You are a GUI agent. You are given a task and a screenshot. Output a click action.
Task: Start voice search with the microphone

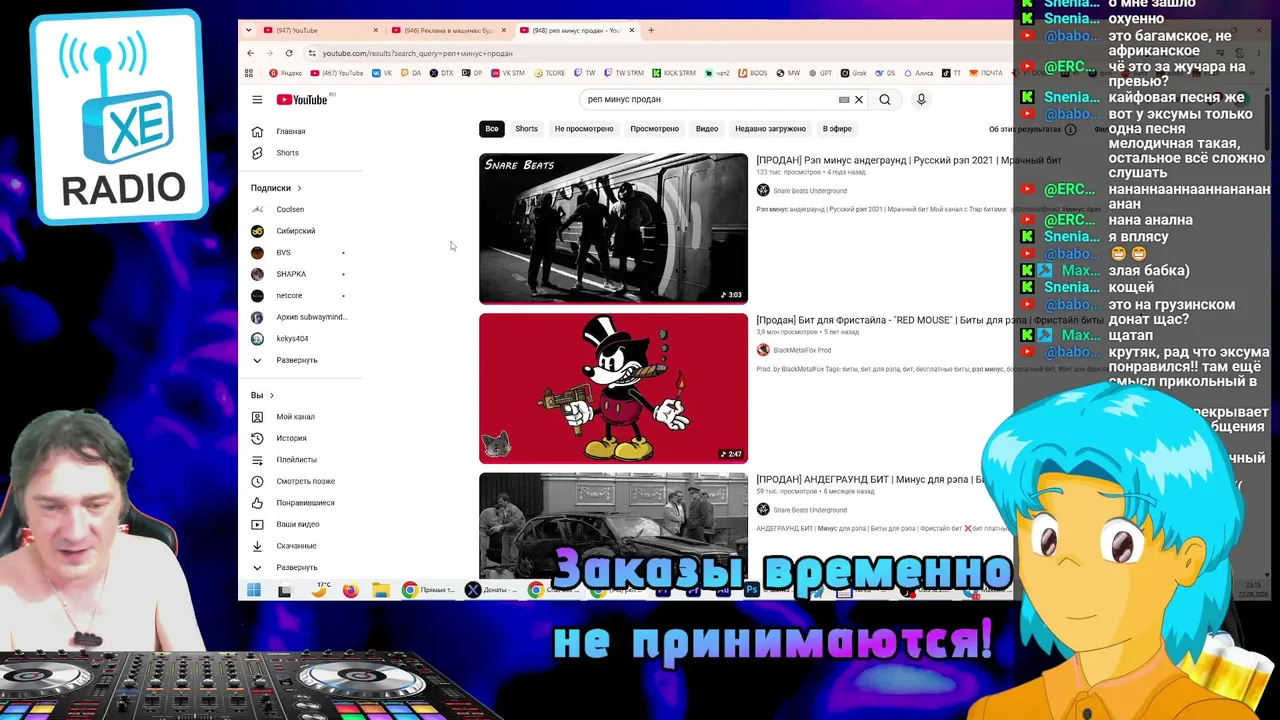[x=921, y=100]
